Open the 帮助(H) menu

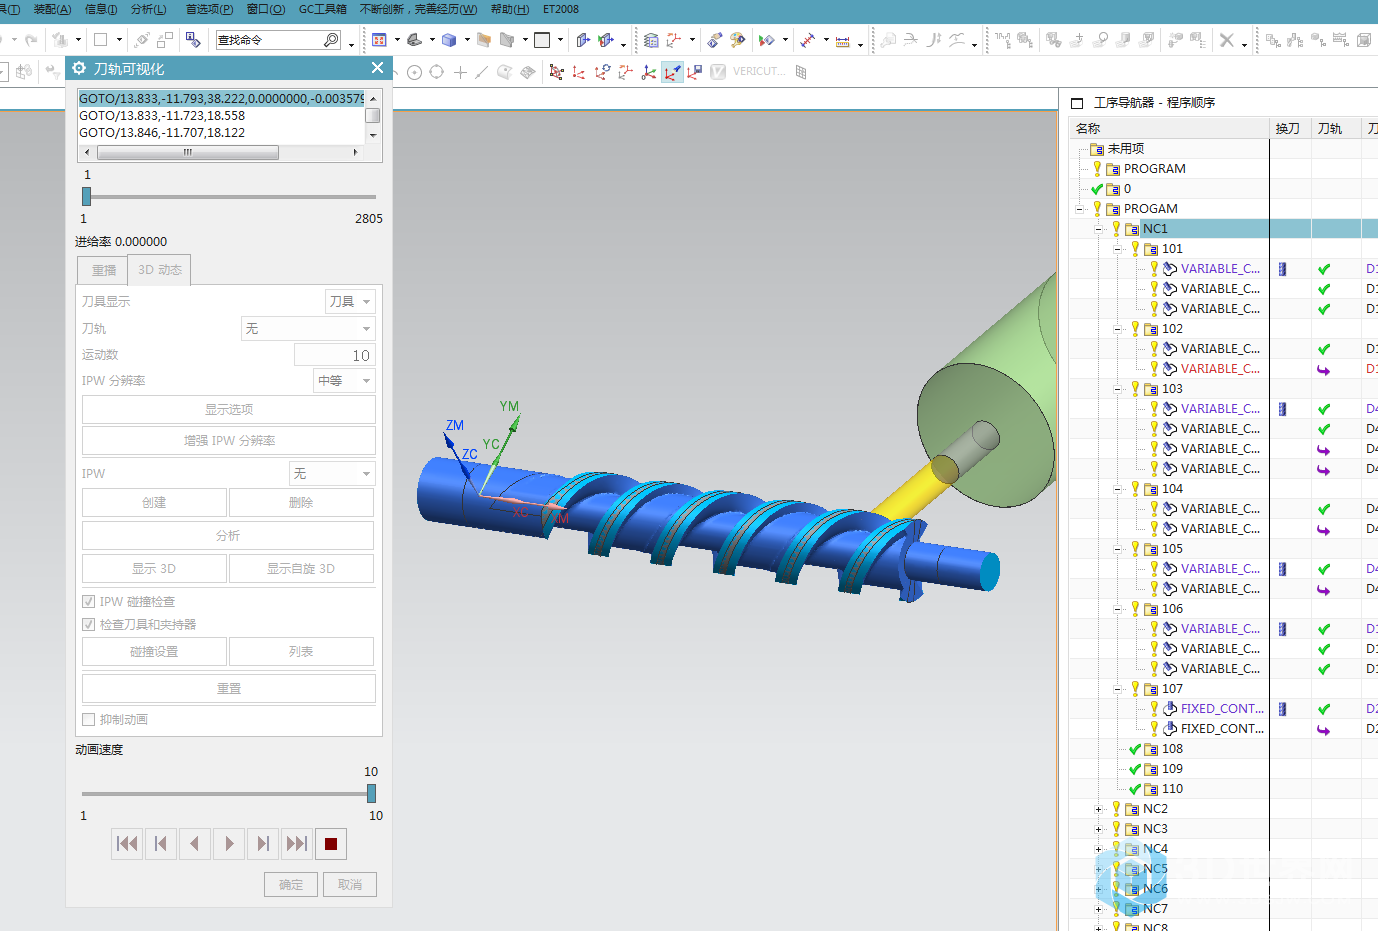[x=510, y=9]
